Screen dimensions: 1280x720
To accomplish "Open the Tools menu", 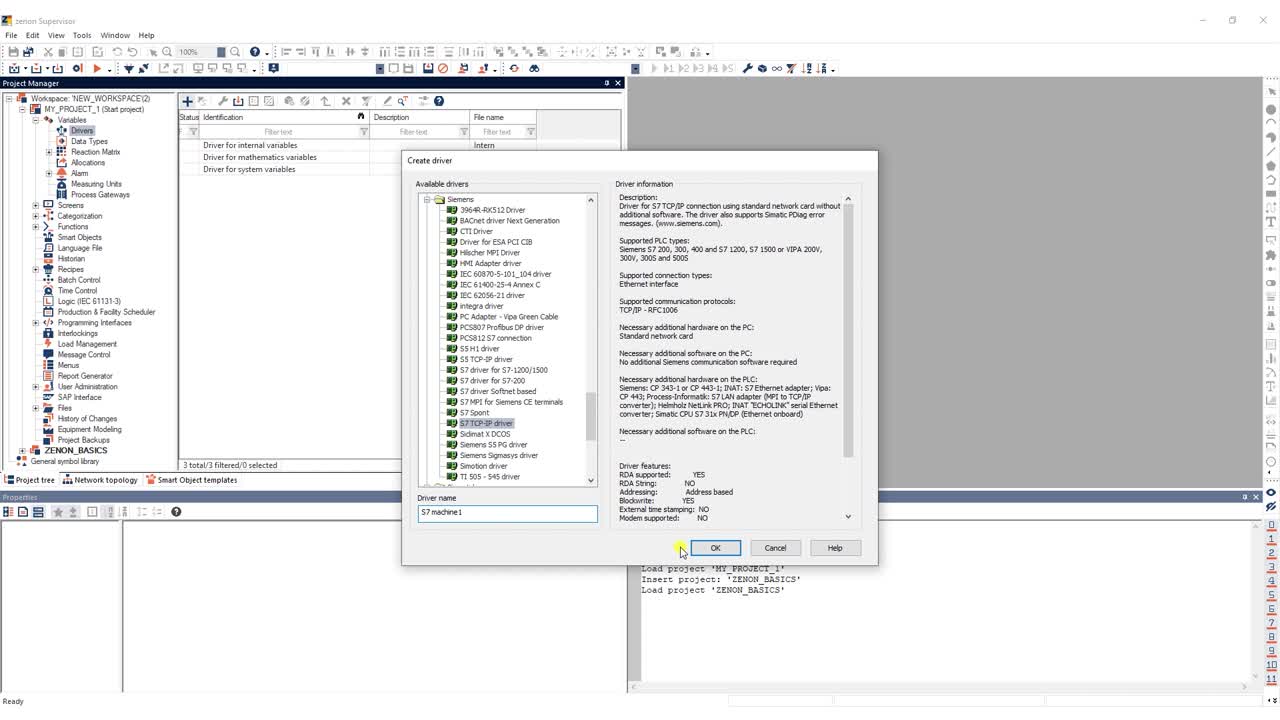I will click(x=82, y=35).
